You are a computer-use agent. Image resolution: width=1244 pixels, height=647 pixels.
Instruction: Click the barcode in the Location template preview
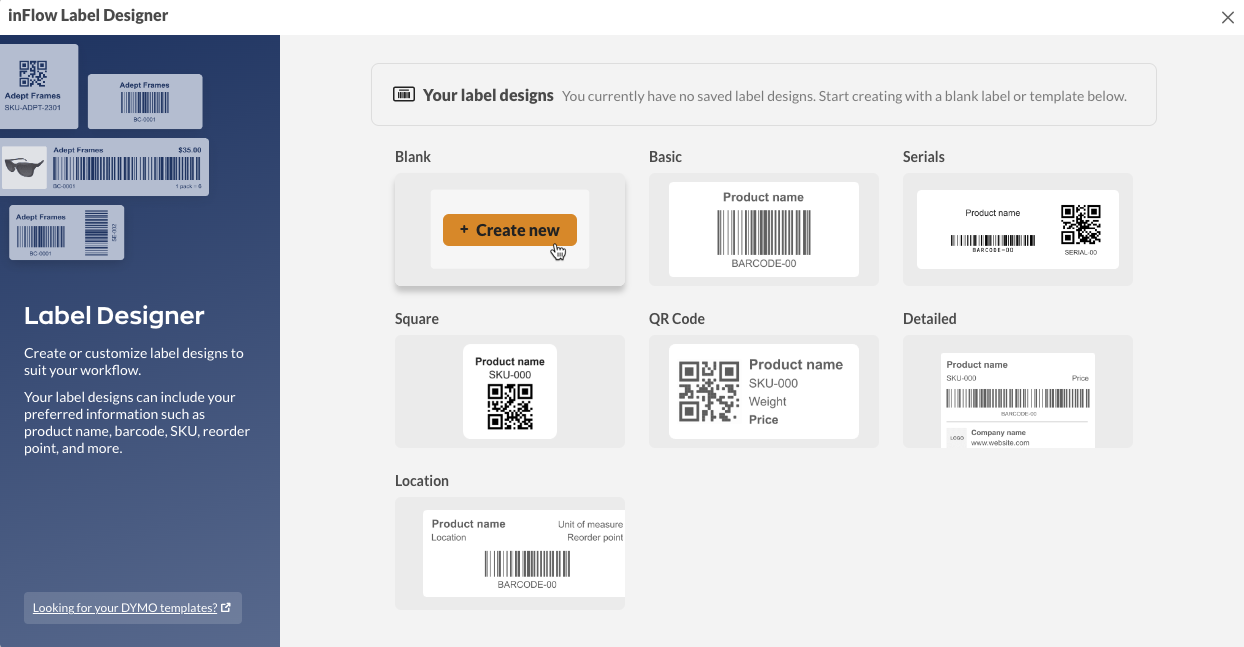(x=525, y=563)
